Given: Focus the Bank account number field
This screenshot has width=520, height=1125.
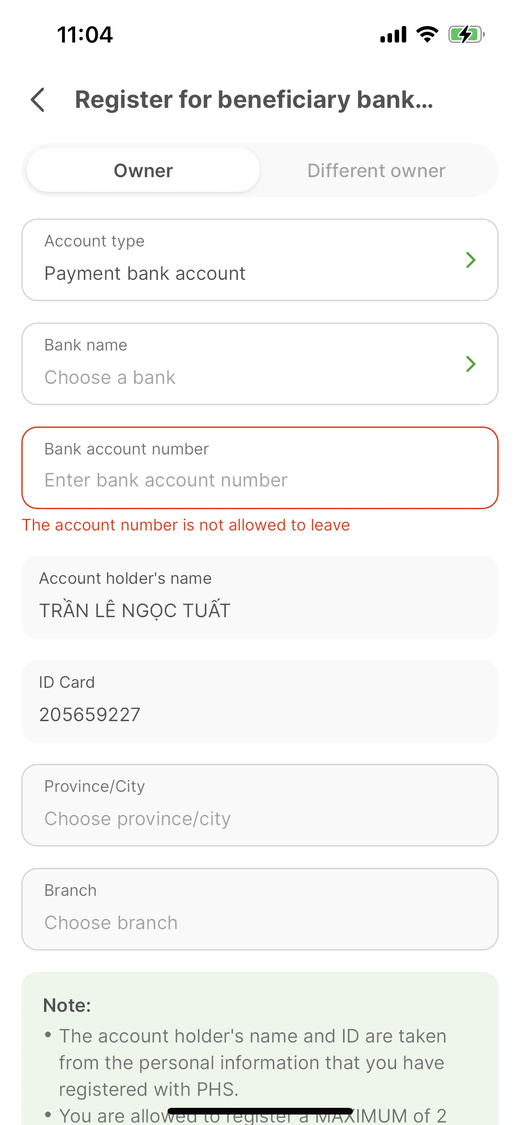Looking at the screenshot, I should click(x=260, y=468).
